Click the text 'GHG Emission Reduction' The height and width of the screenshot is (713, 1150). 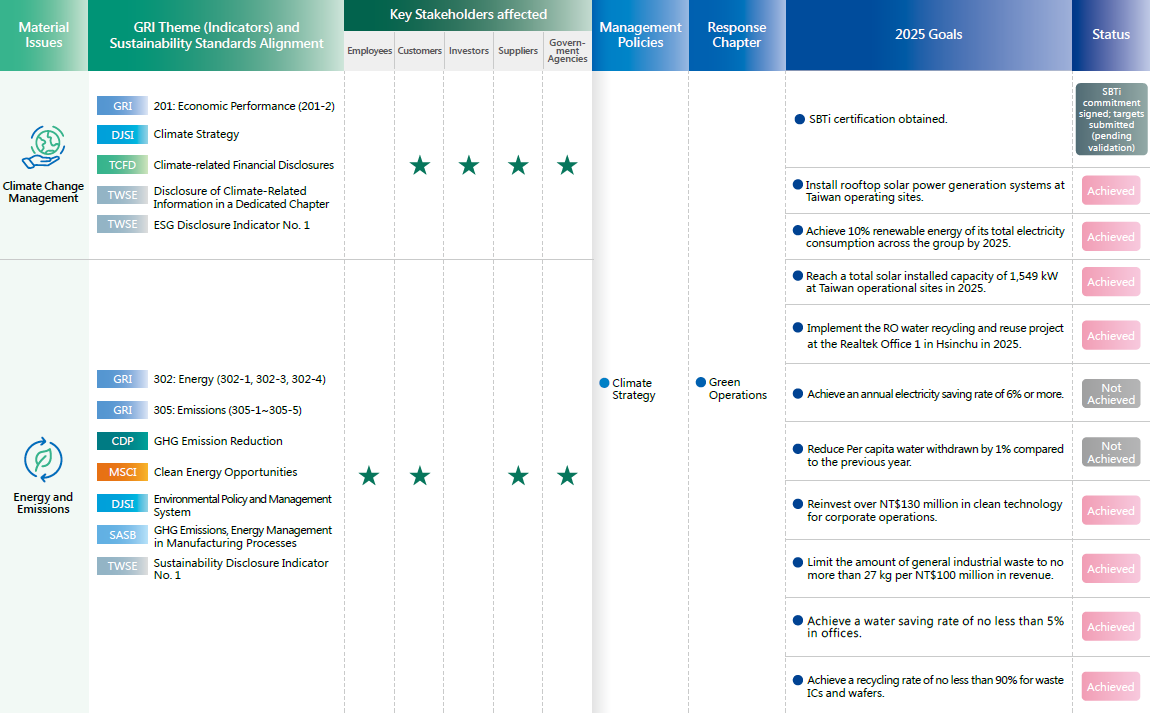(218, 441)
